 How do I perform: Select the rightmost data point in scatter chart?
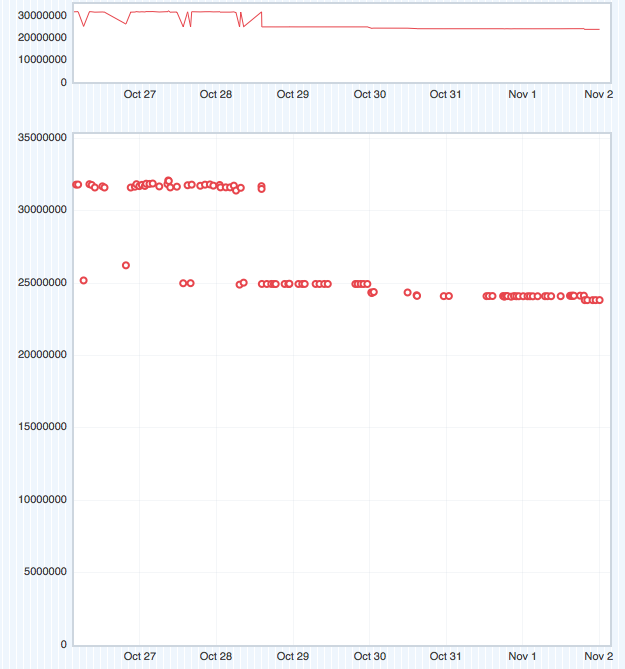[x=599, y=300]
